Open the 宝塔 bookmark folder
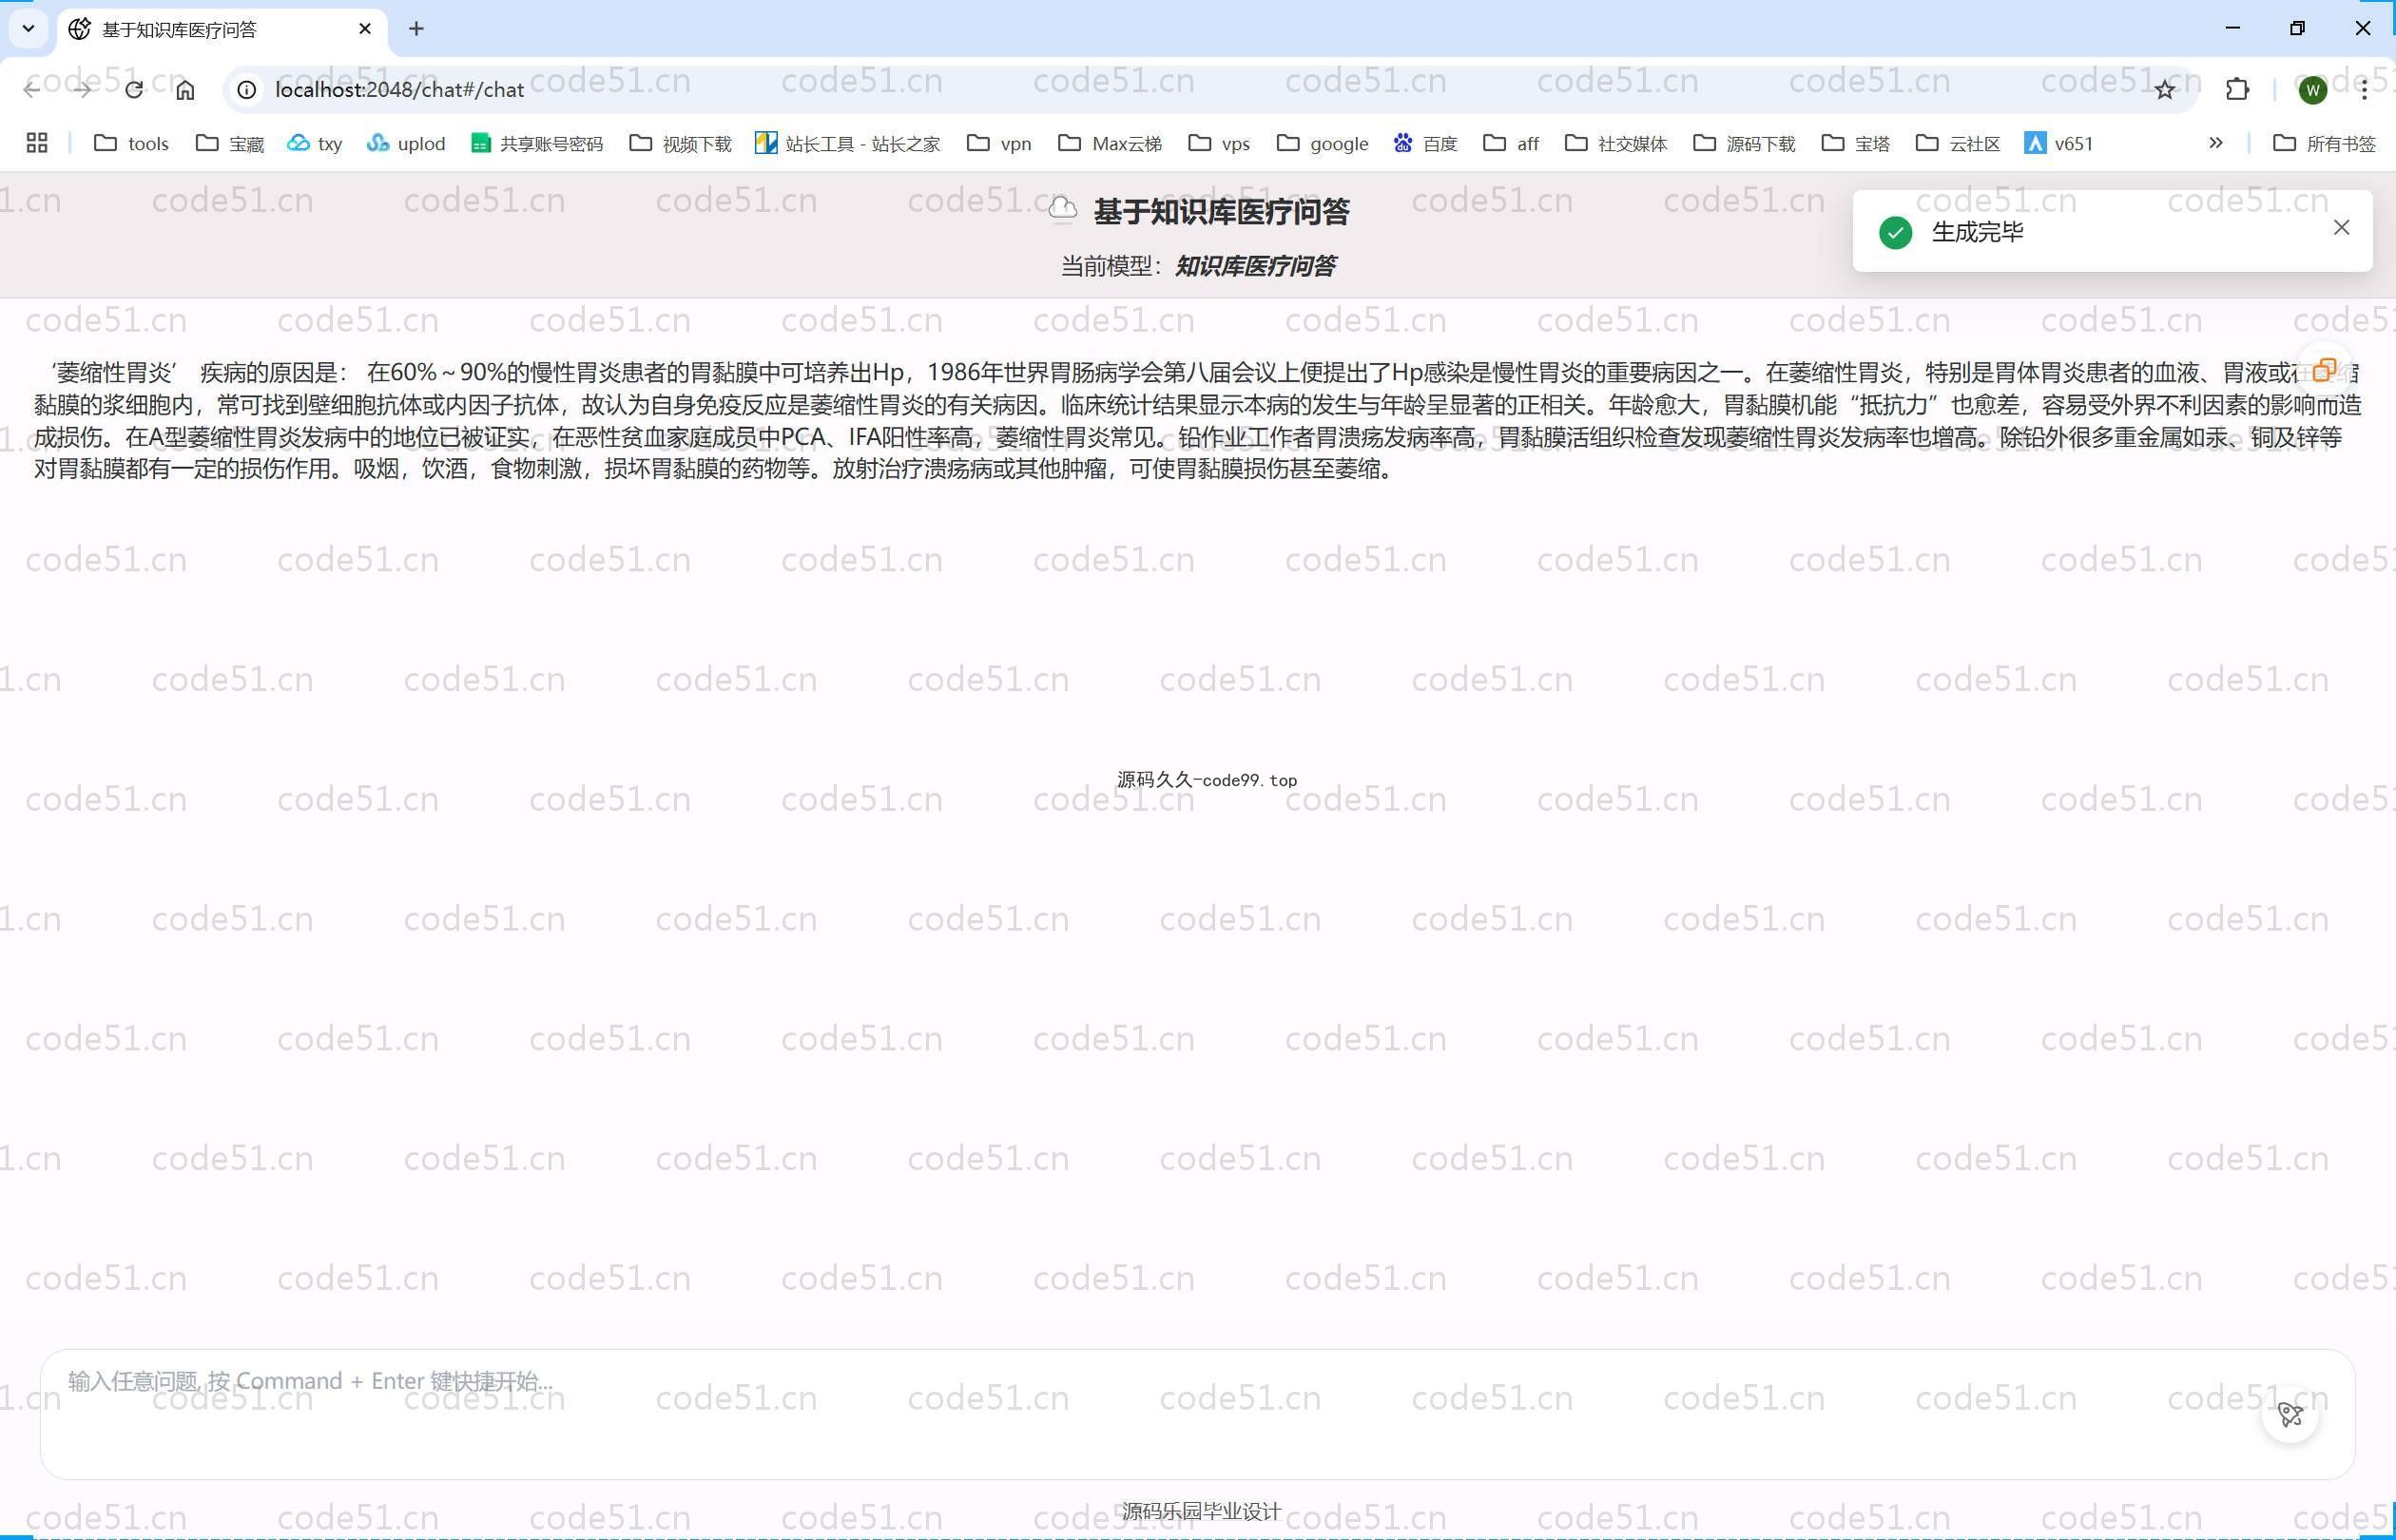 [1856, 143]
